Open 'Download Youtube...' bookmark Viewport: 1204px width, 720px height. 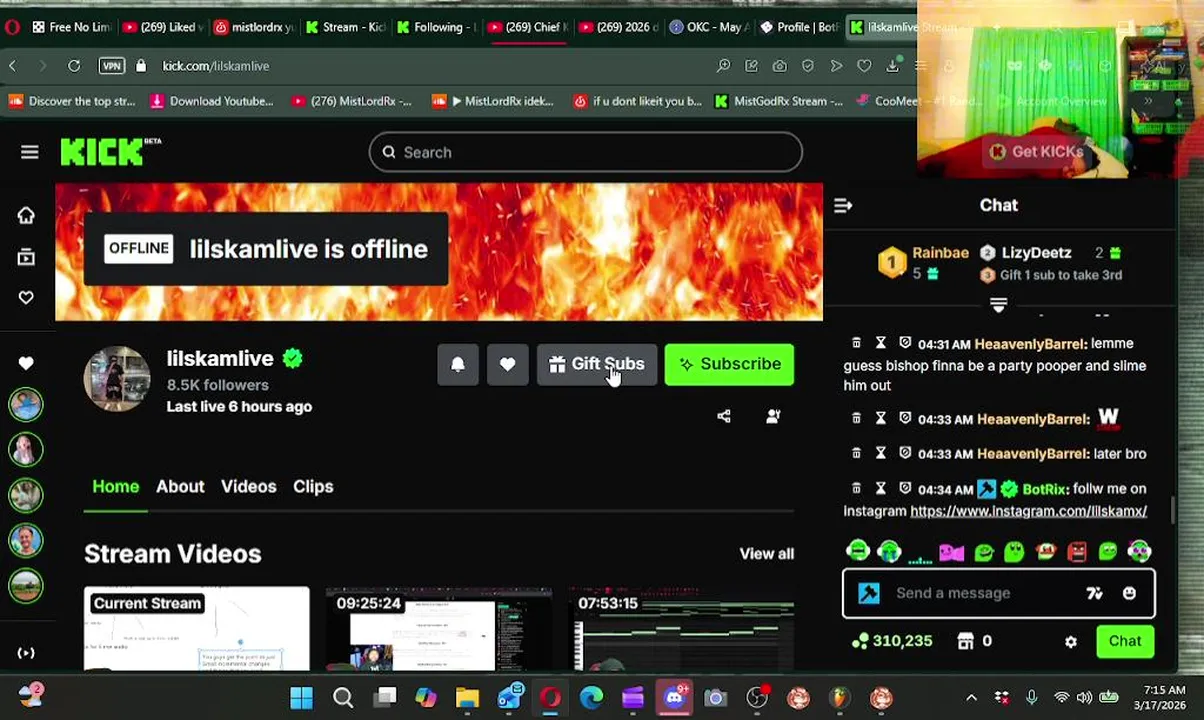[210, 101]
